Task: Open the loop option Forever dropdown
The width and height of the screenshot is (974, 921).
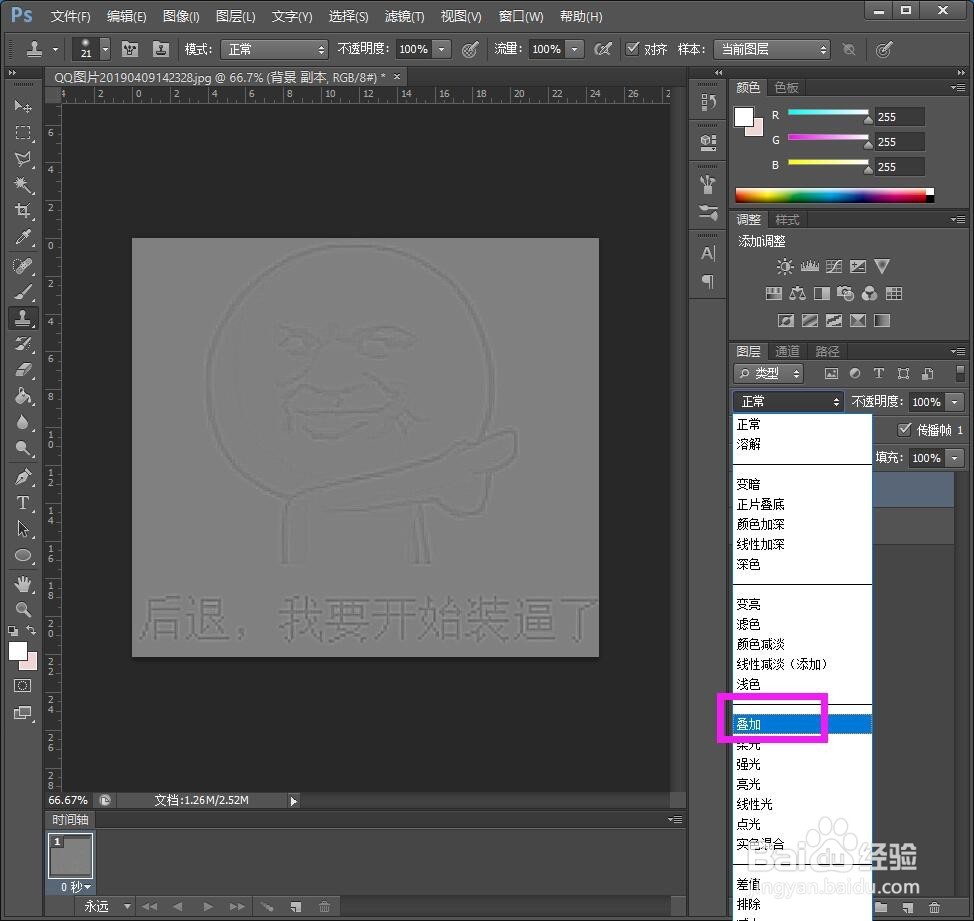Action: pyautogui.click(x=107, y=907)
